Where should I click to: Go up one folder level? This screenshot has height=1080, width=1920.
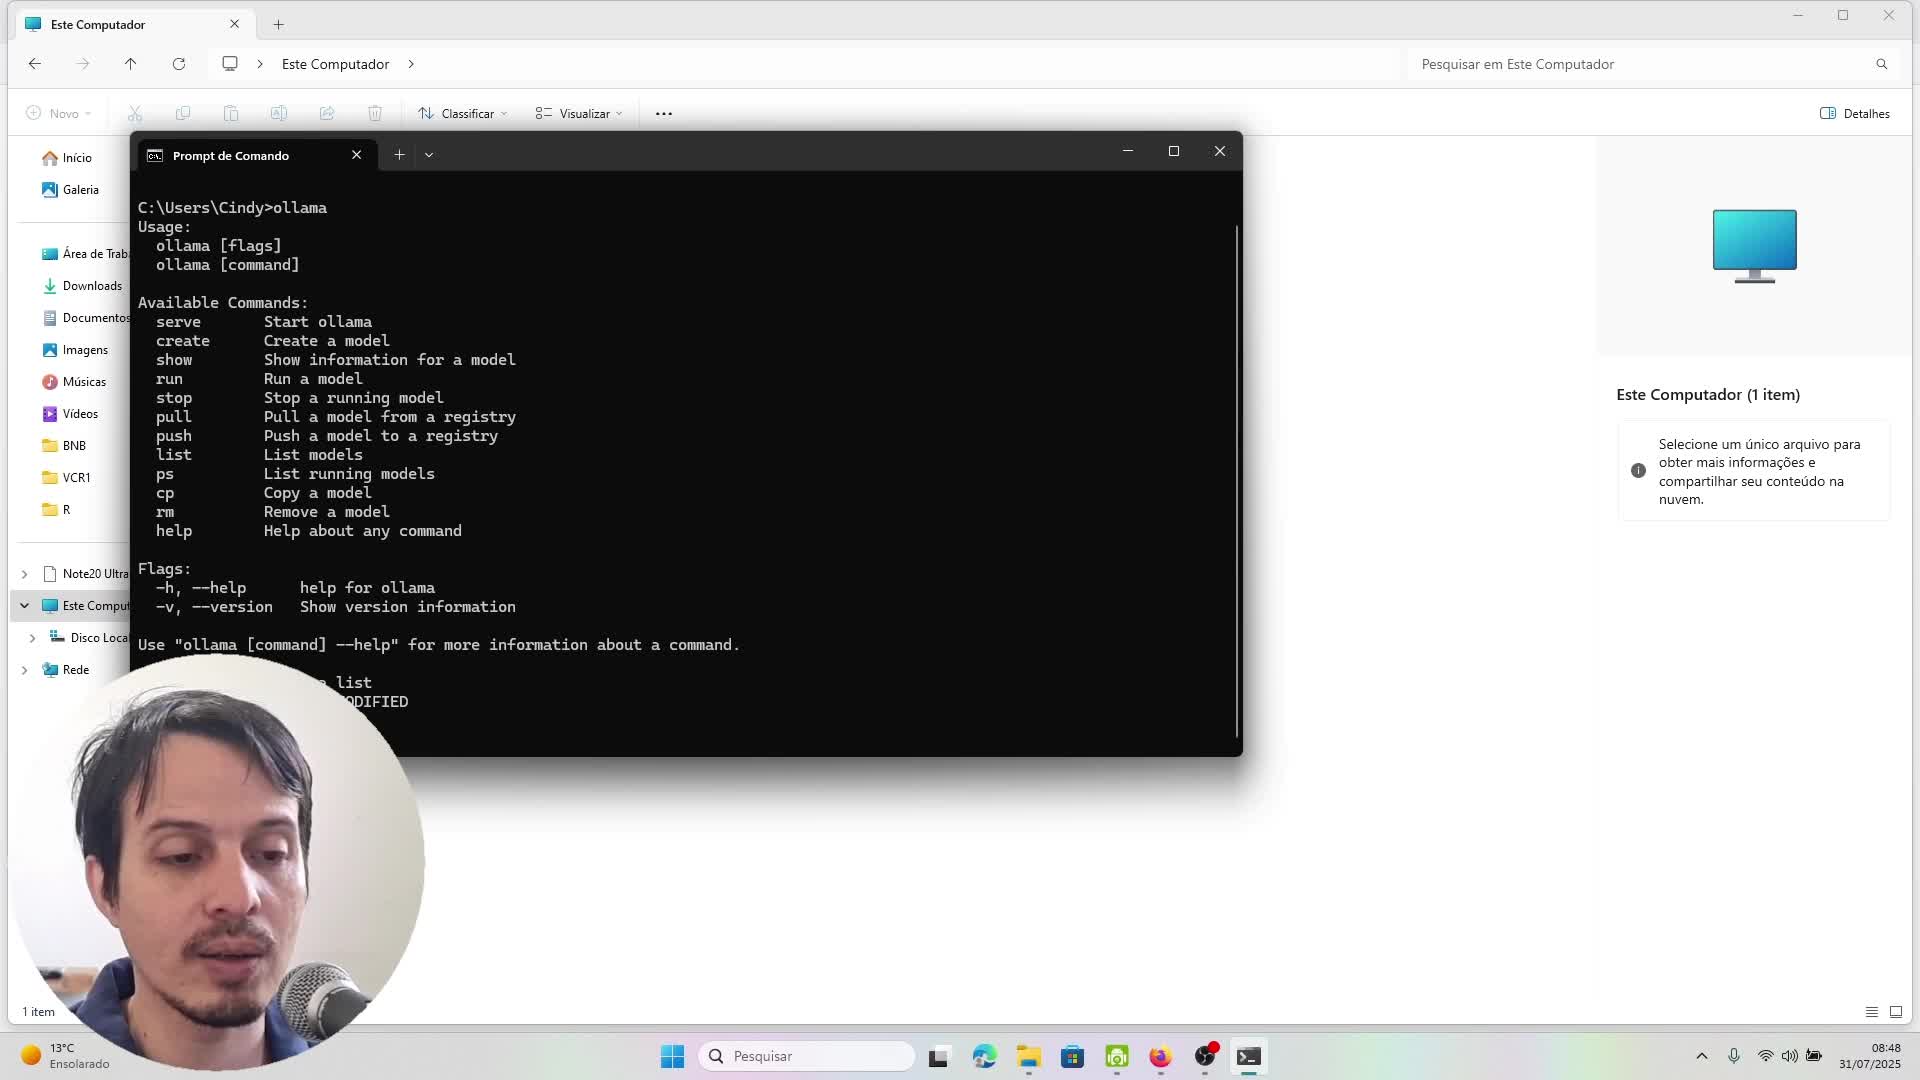pos(130,64)
